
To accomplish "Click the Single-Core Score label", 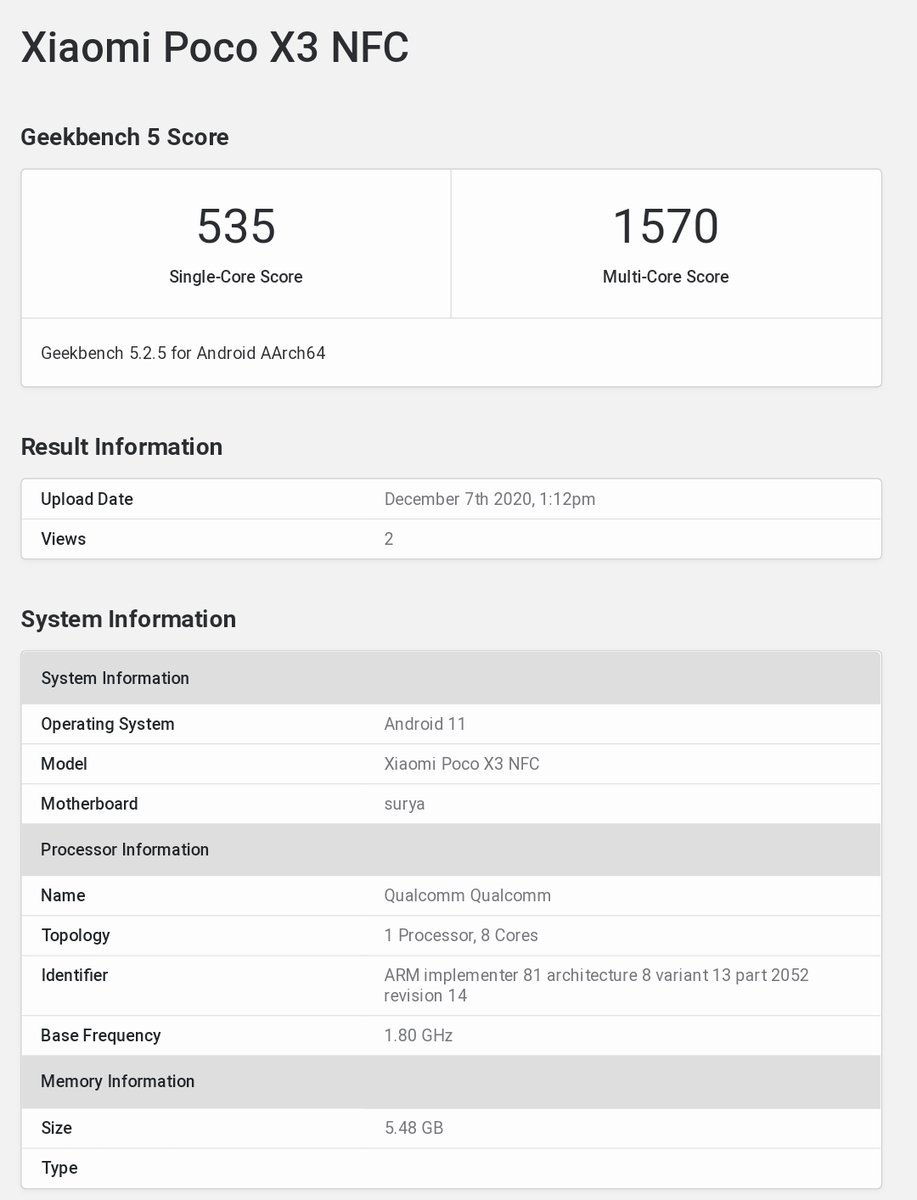I will click(x=236, y=277).
